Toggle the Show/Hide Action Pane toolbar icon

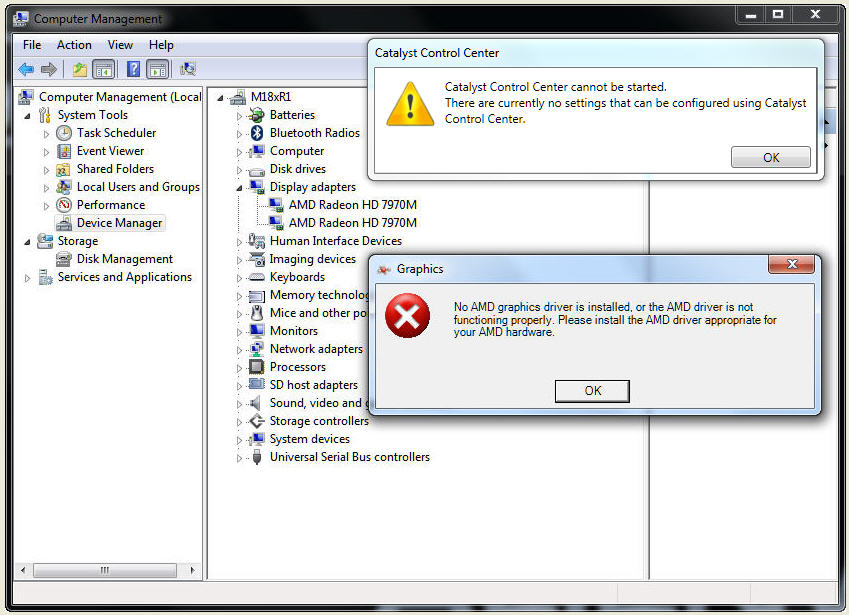pyautogui.click(x=158, y=69)
